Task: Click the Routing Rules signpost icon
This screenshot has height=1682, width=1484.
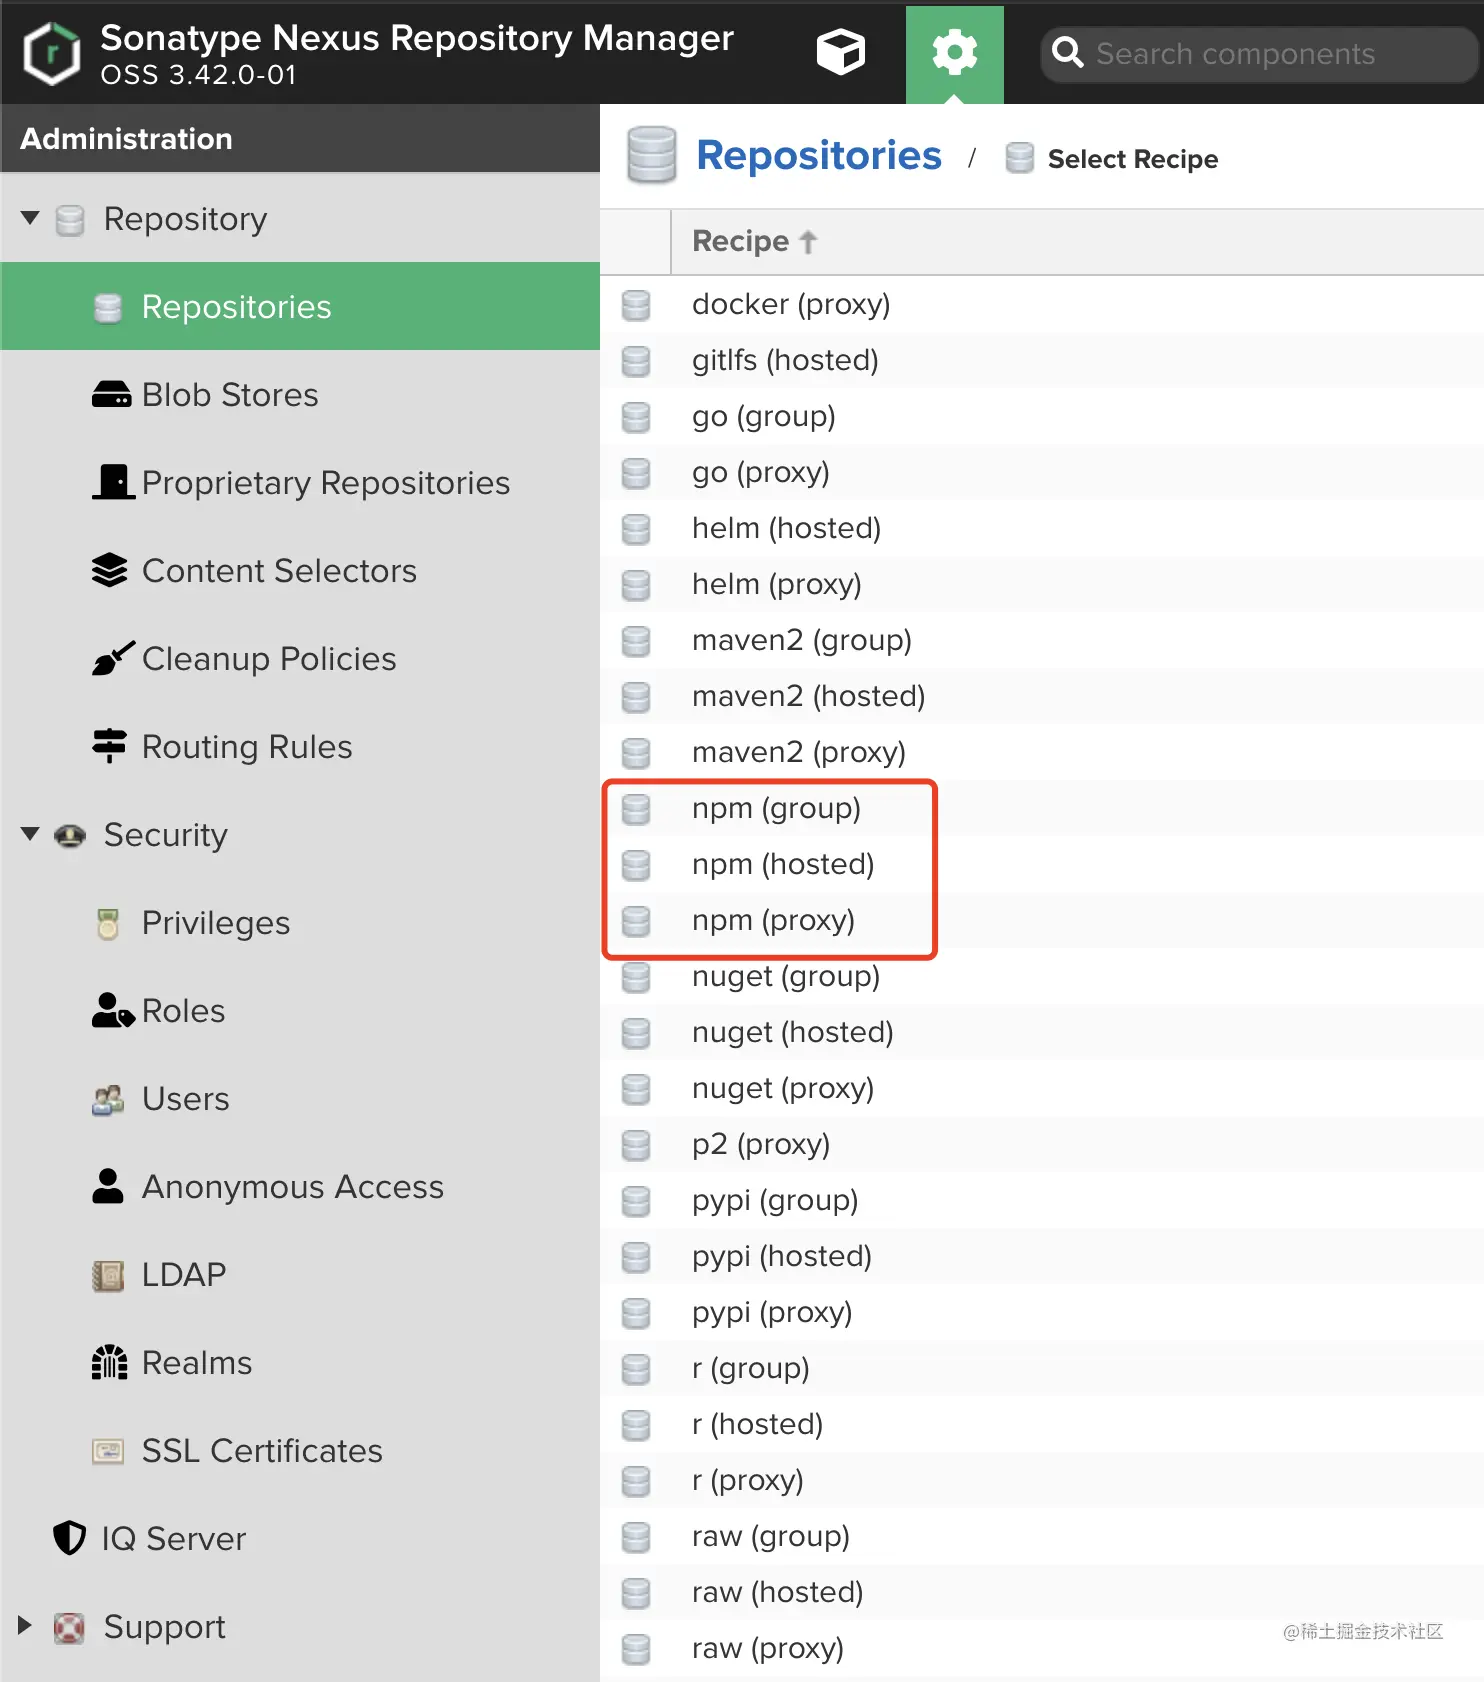Action: (x=109, y=746)
